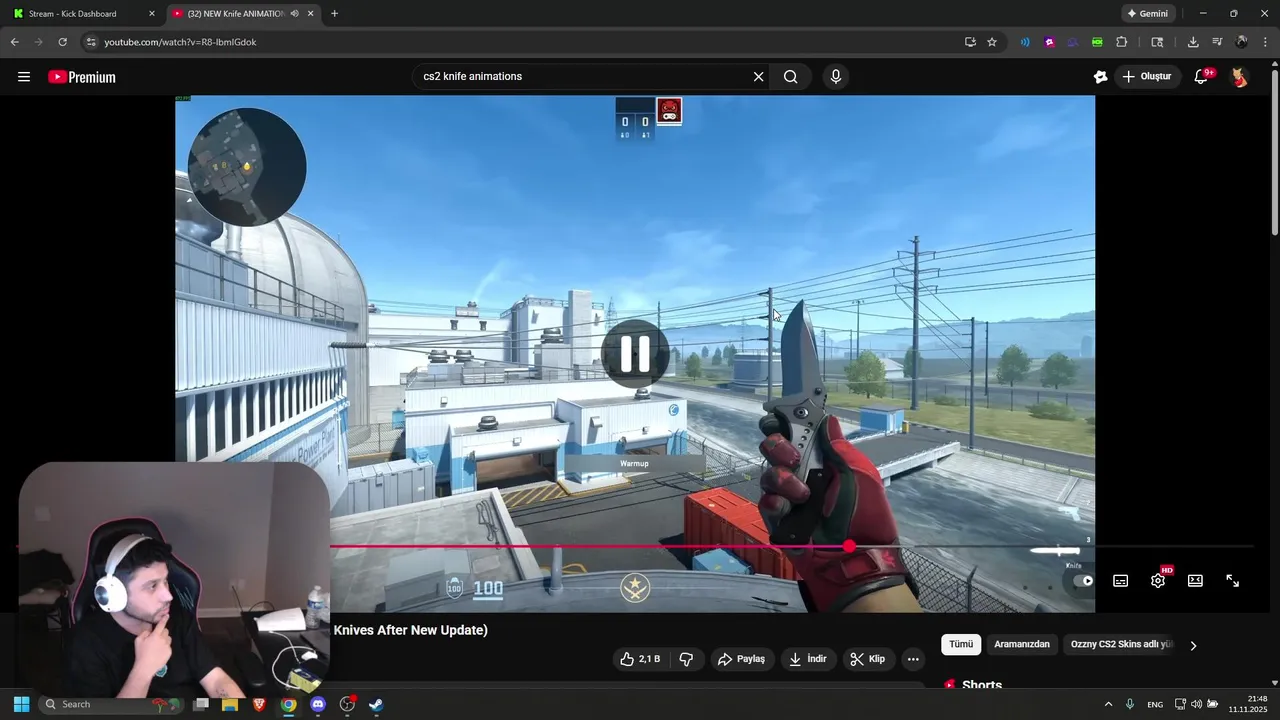The image size is (1280, 720).
Task: Toggle the autoplay switch in player
Action: pyautogui.click(x=1082, y=581)
